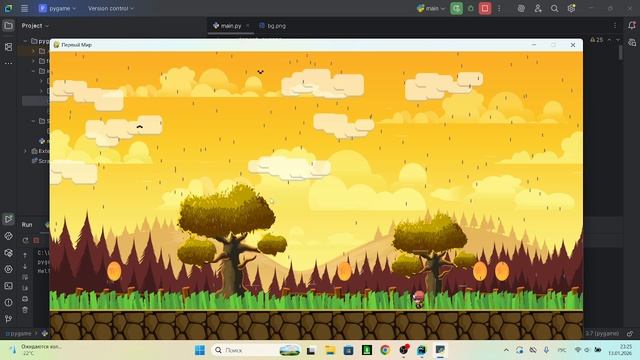Click the 25 warnings indicator
640x360 pixels.
click(597, 40)
